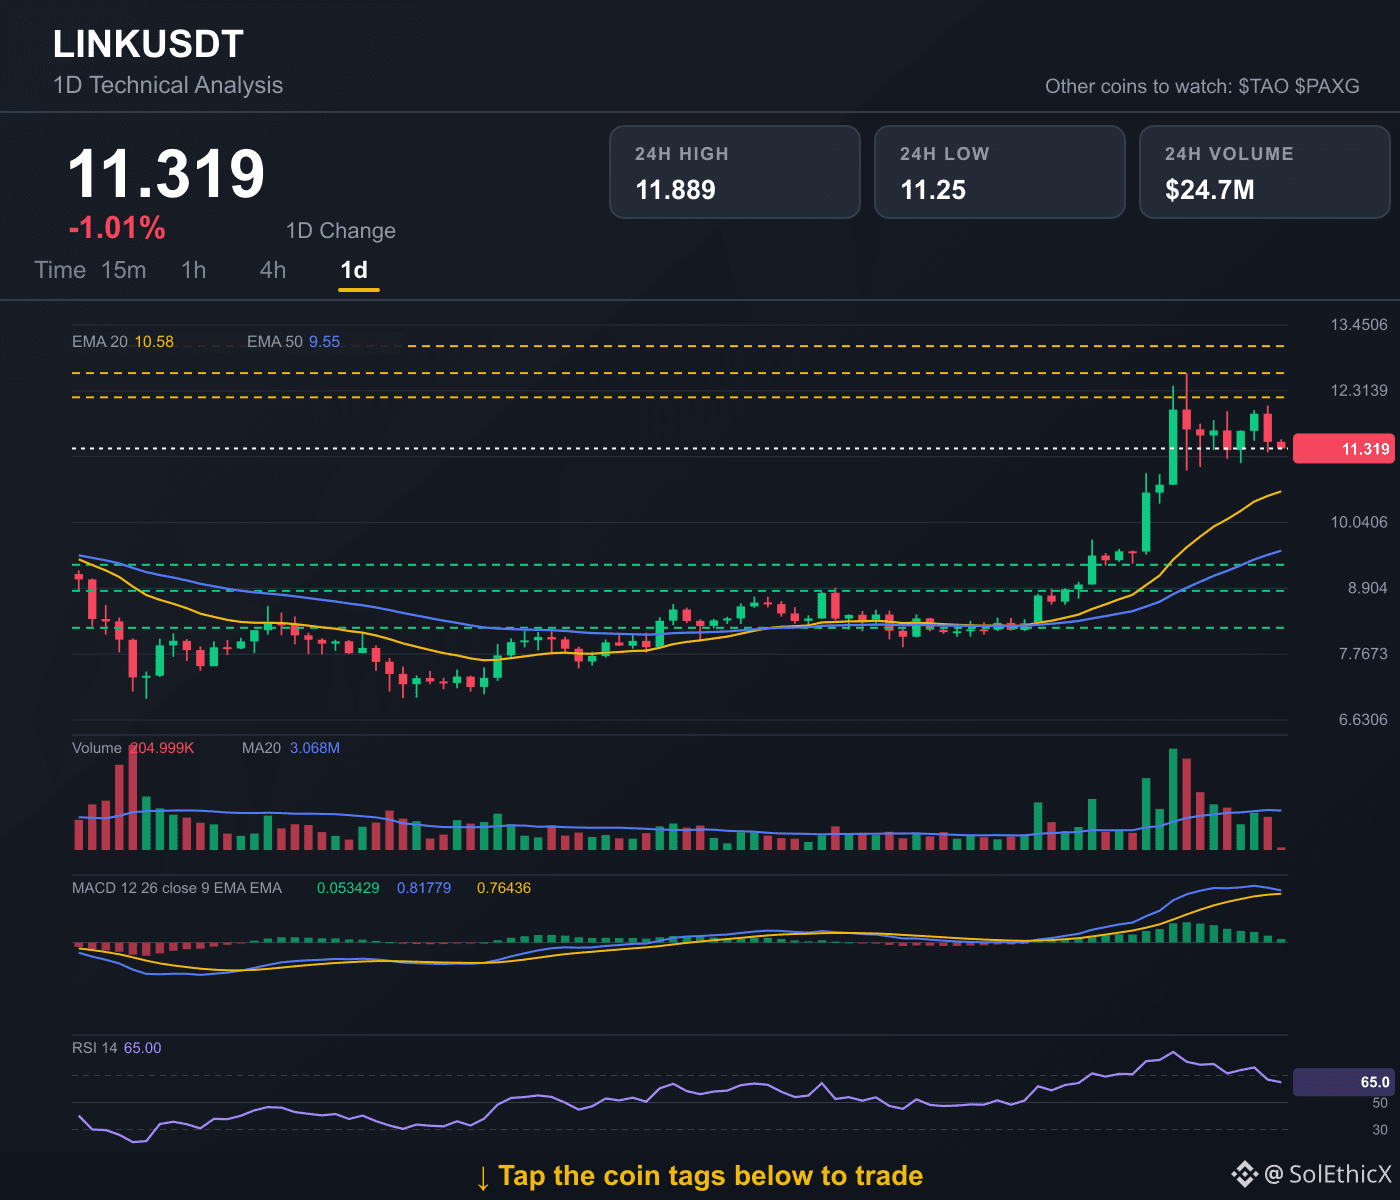This screenshot has height=1200, width=1400.
Task: Click the 10.0406 price axis label
Action: pyautogui.click(x=1359, y=522)
